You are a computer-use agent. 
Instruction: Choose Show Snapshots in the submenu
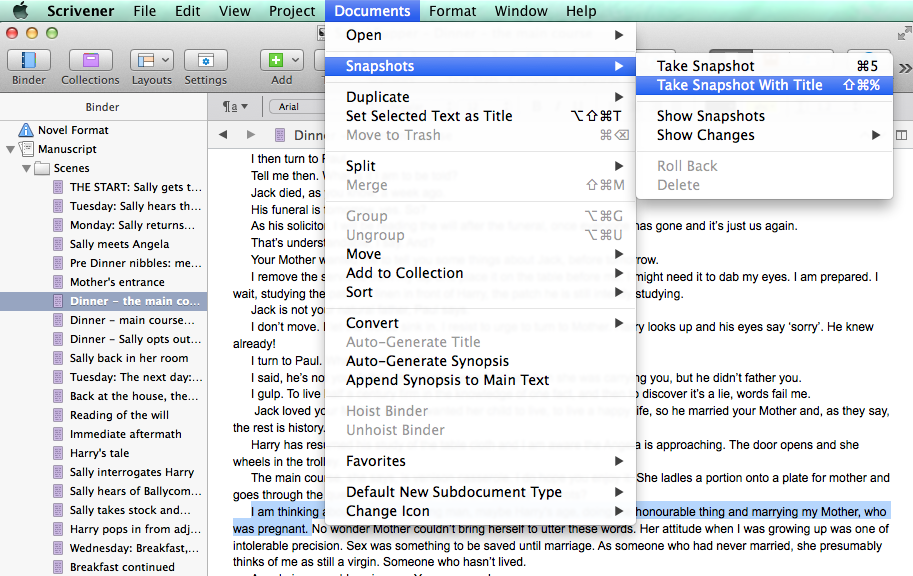click(x=764, y=116)
